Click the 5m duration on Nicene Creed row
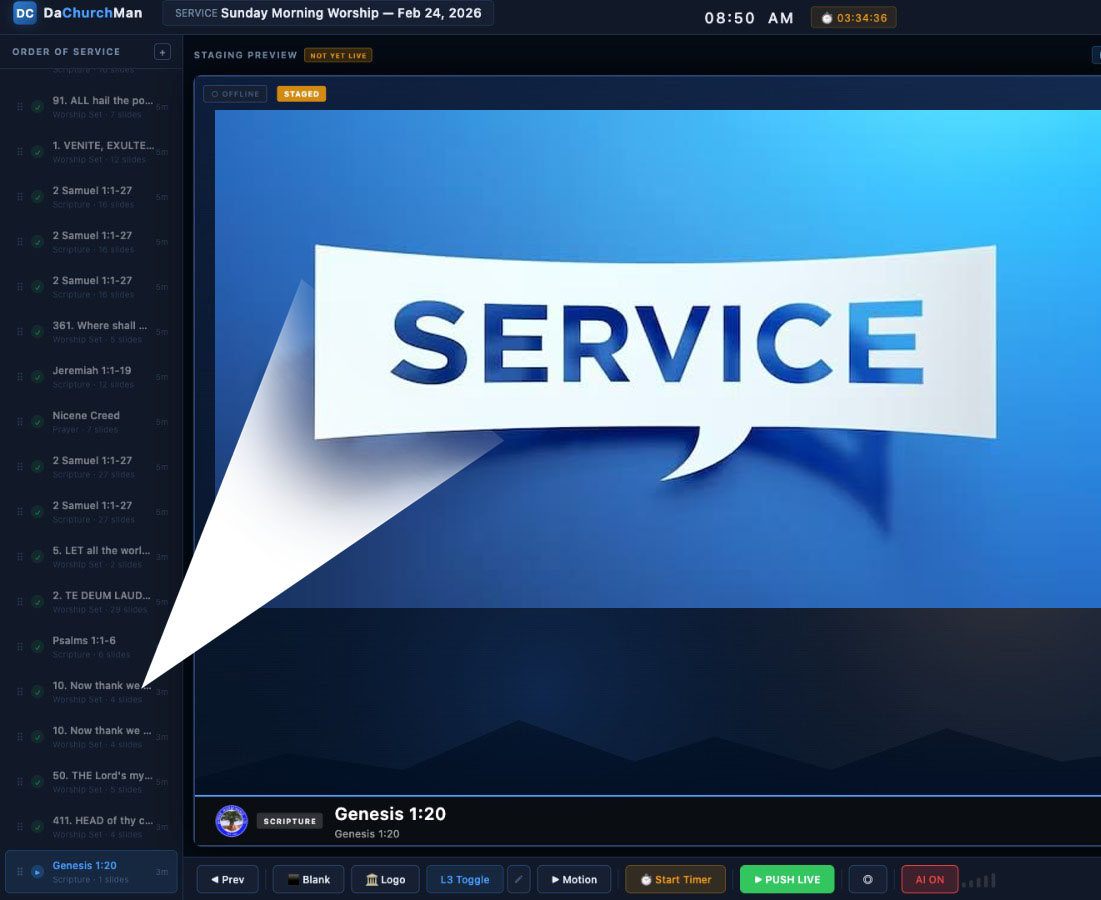Viewport: 1101px width, 900px height. (161, 422)
